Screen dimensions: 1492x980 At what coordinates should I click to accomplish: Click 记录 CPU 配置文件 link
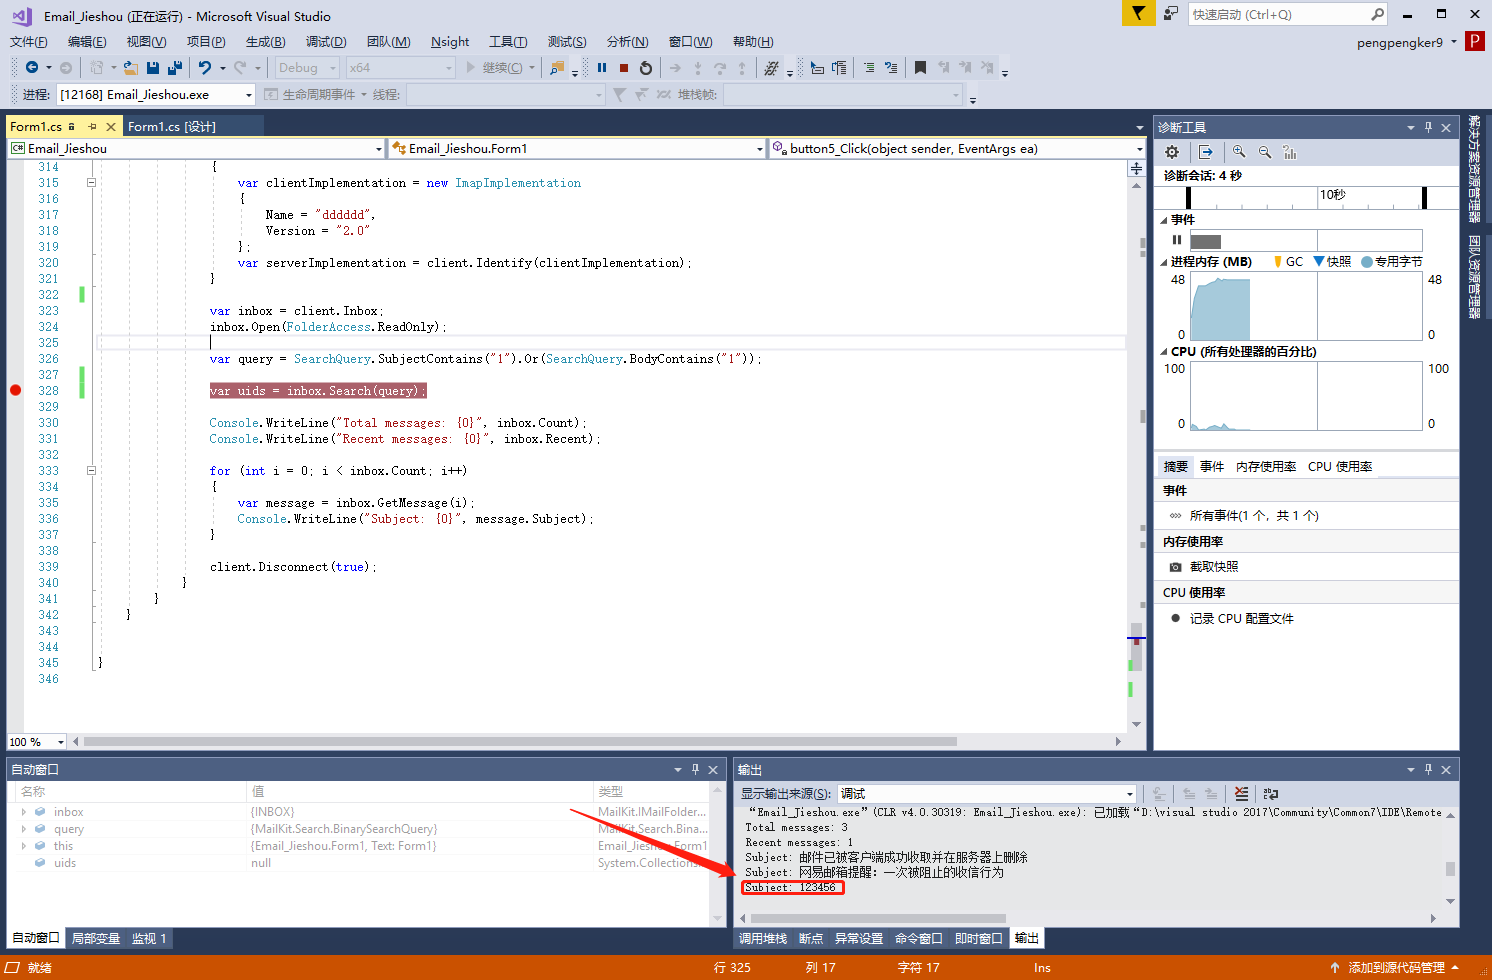coord(1242,618)
